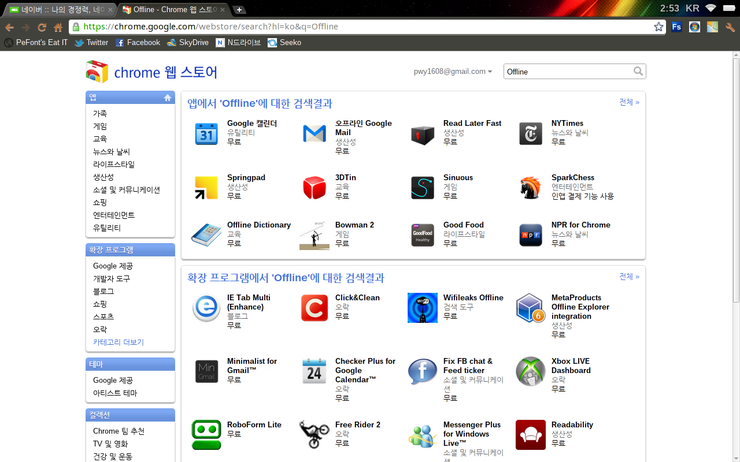Expand the pwy1608@gmail.com account dropdown
Viewport: 740px width, 462px height.
click(453, 71)
